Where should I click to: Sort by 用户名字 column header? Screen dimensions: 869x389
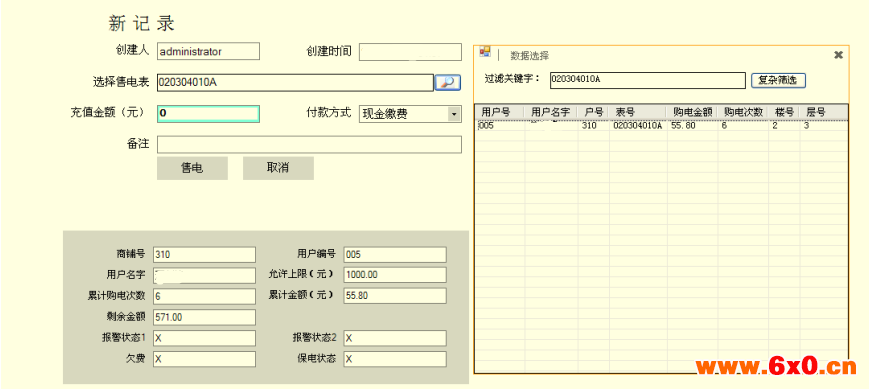550,112
